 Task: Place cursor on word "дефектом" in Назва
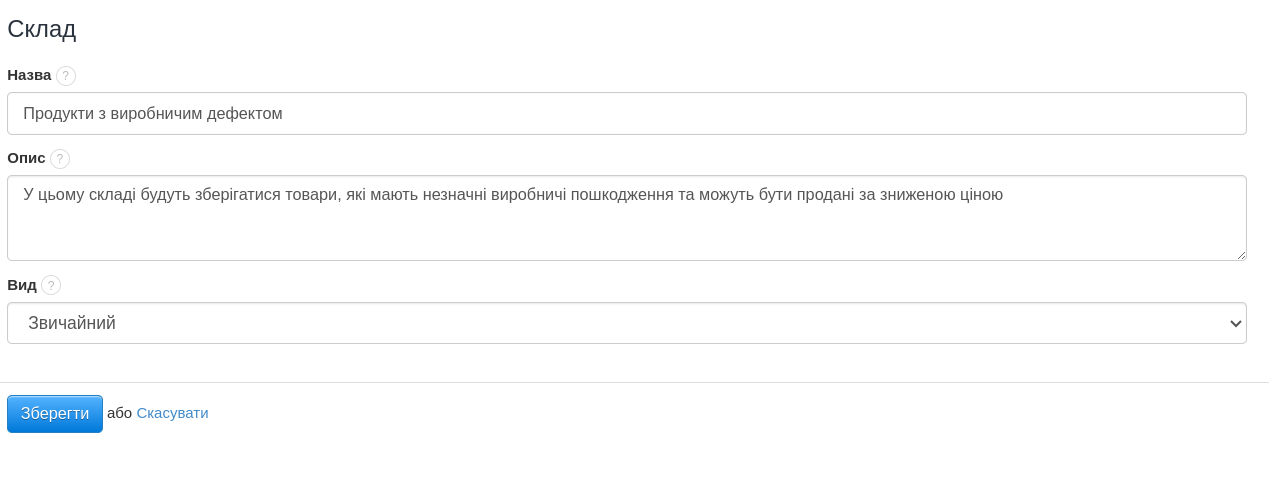click(244, 114)
